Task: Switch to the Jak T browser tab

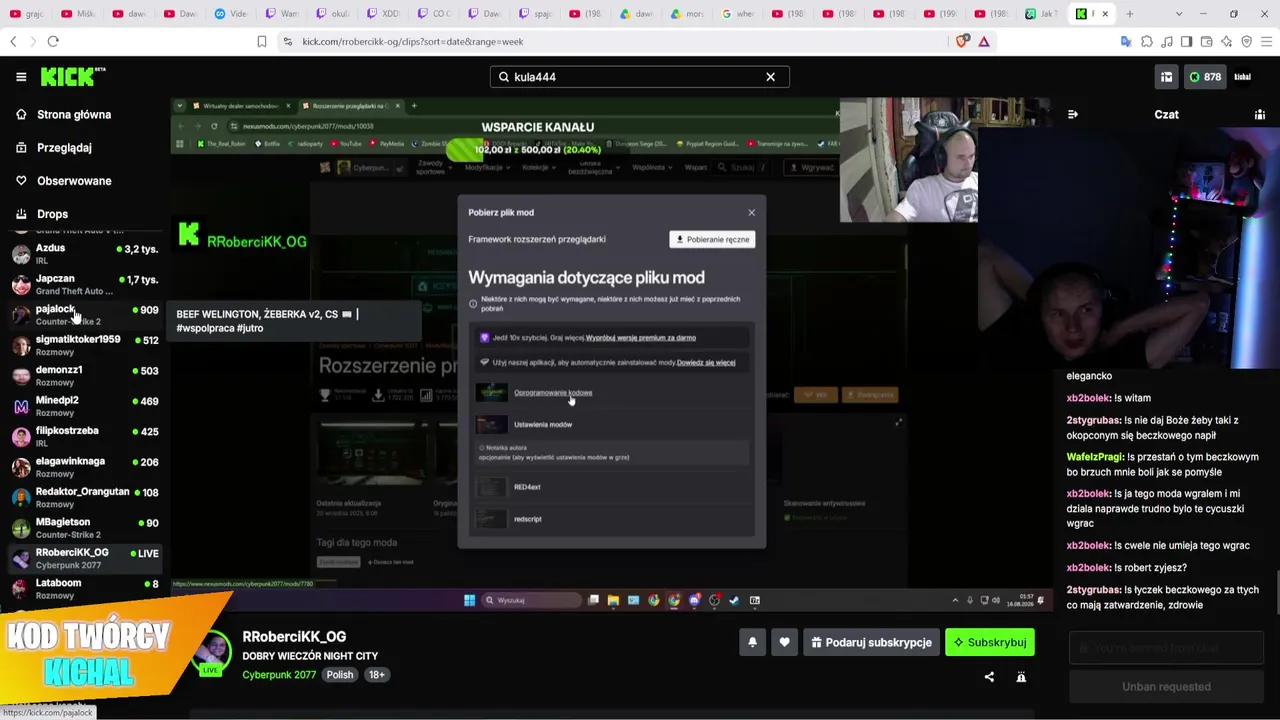Action: point(1042,14)
